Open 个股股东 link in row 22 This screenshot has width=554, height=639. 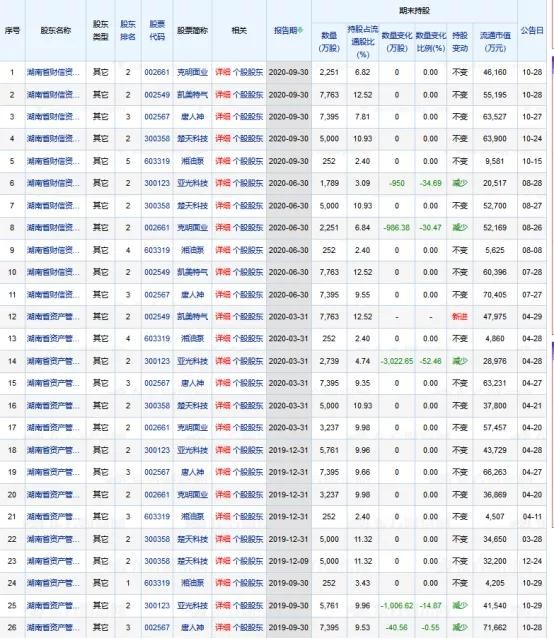click(x=248, y=539)
